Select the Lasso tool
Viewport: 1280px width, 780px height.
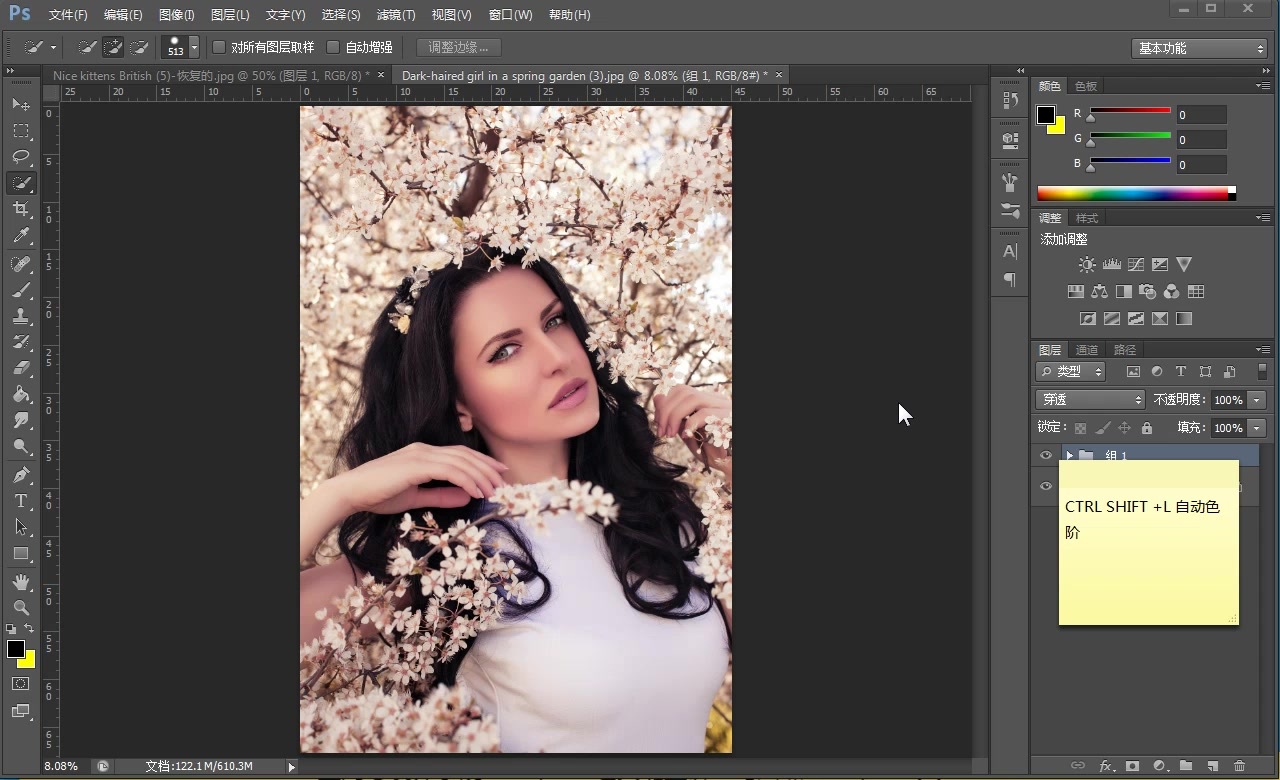click(21, 157)
